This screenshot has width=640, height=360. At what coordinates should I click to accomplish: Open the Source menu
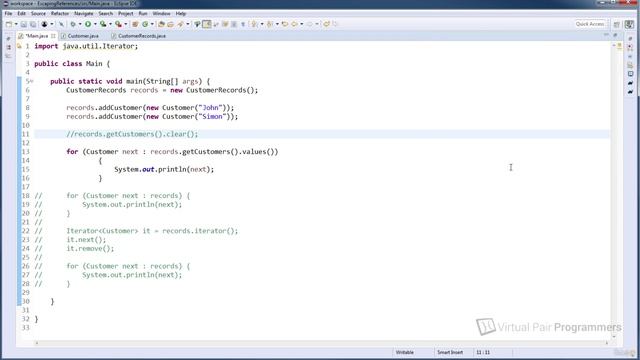(x=38, y=13)
